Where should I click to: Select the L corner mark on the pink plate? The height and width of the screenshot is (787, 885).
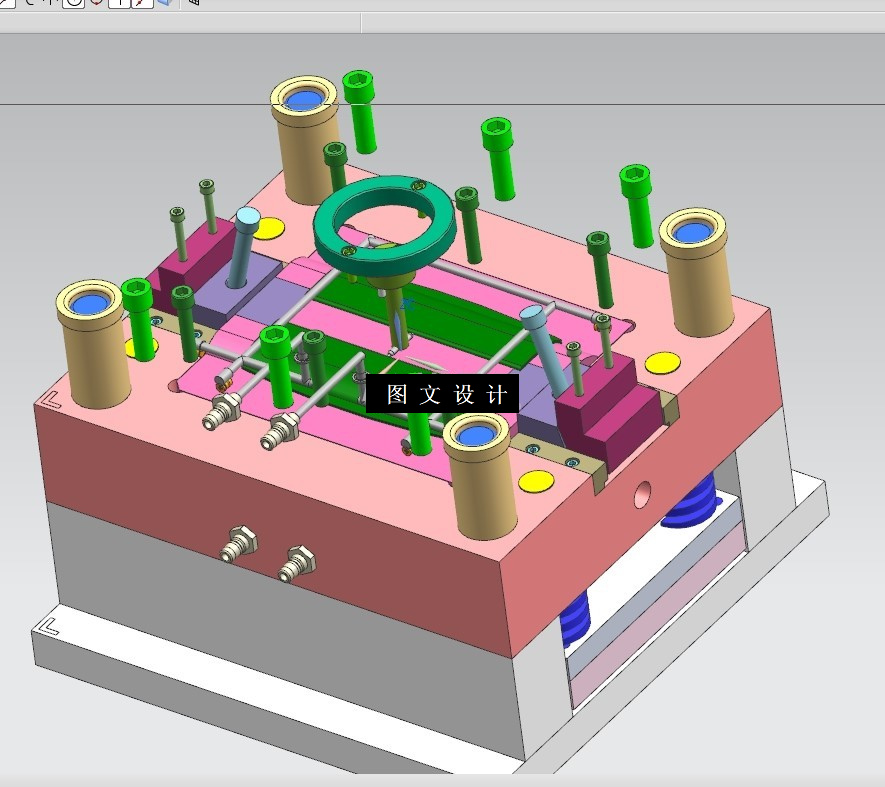pos(51,400)
